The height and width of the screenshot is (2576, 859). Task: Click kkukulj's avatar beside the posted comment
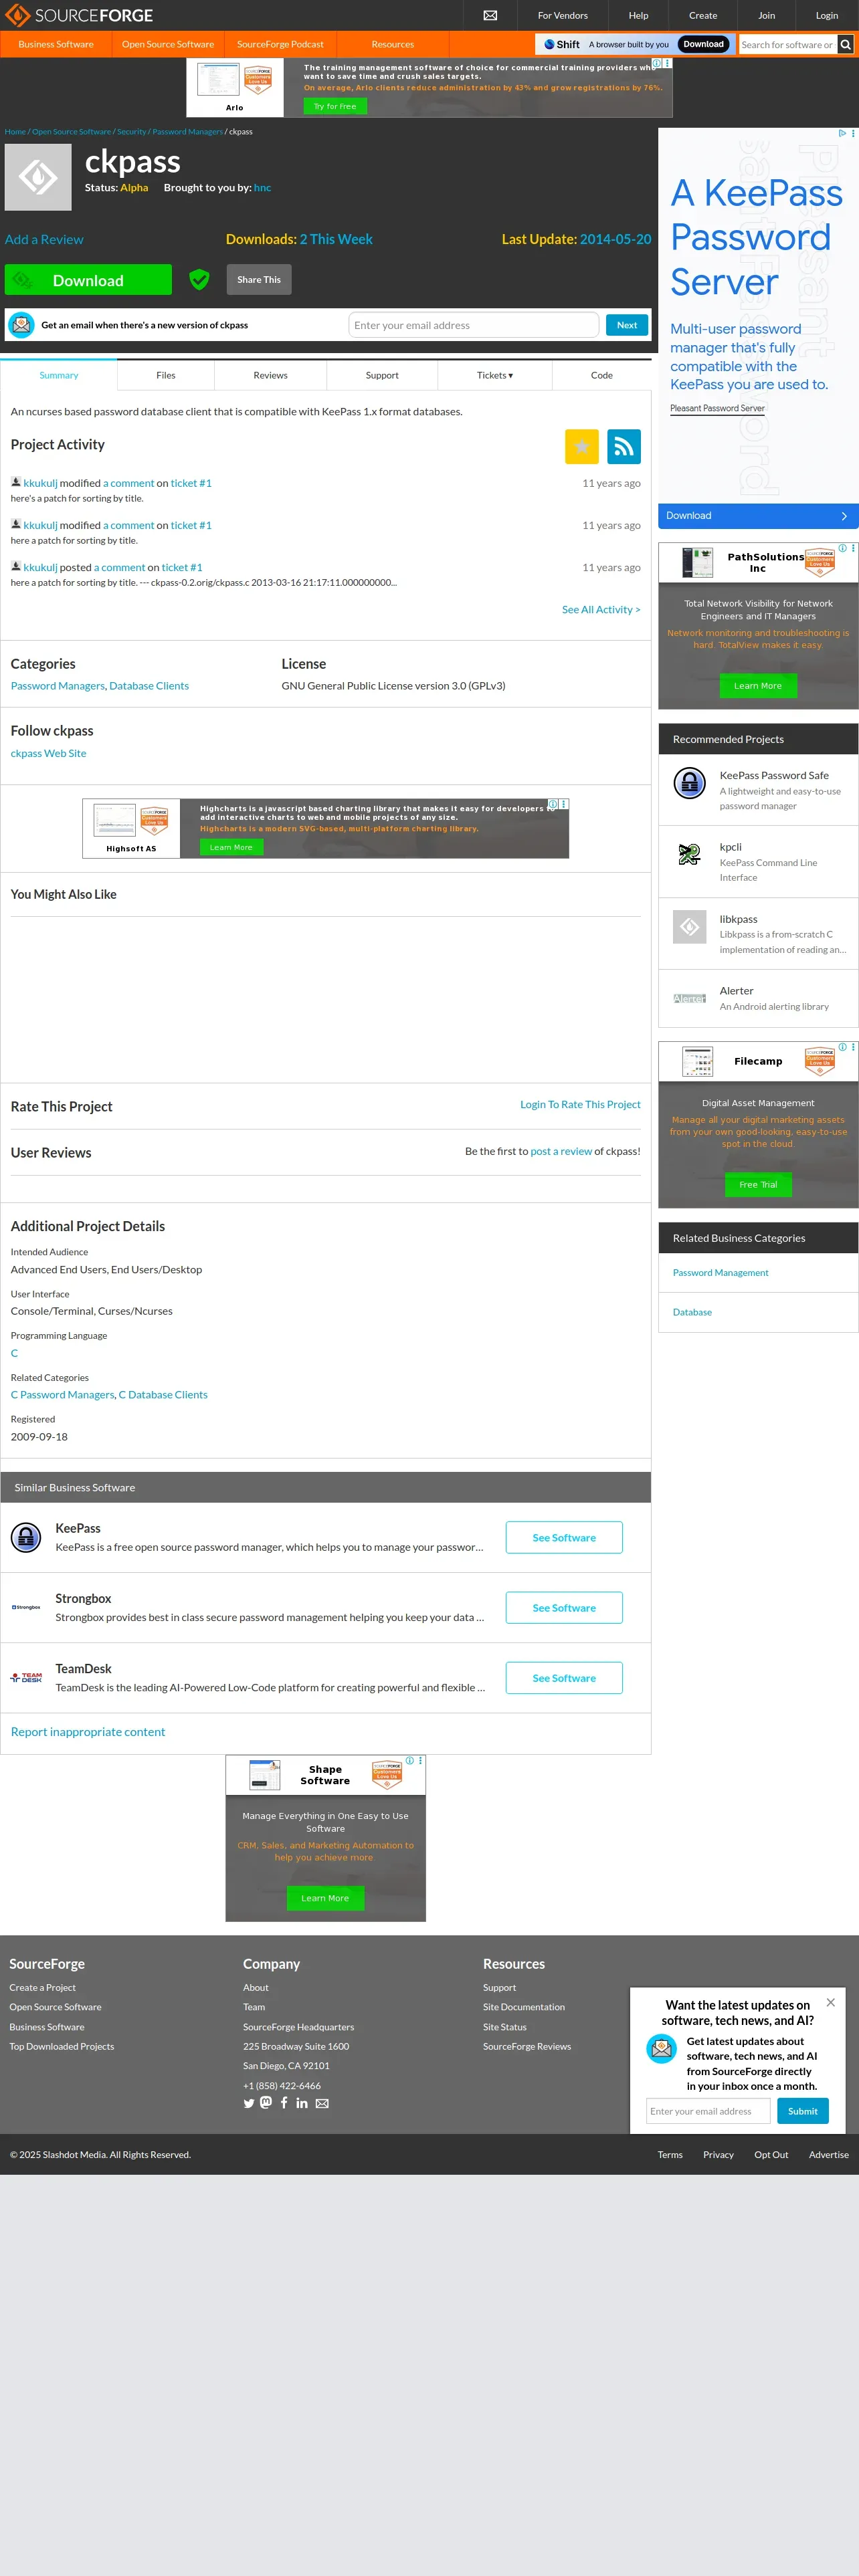pos(16,566)
